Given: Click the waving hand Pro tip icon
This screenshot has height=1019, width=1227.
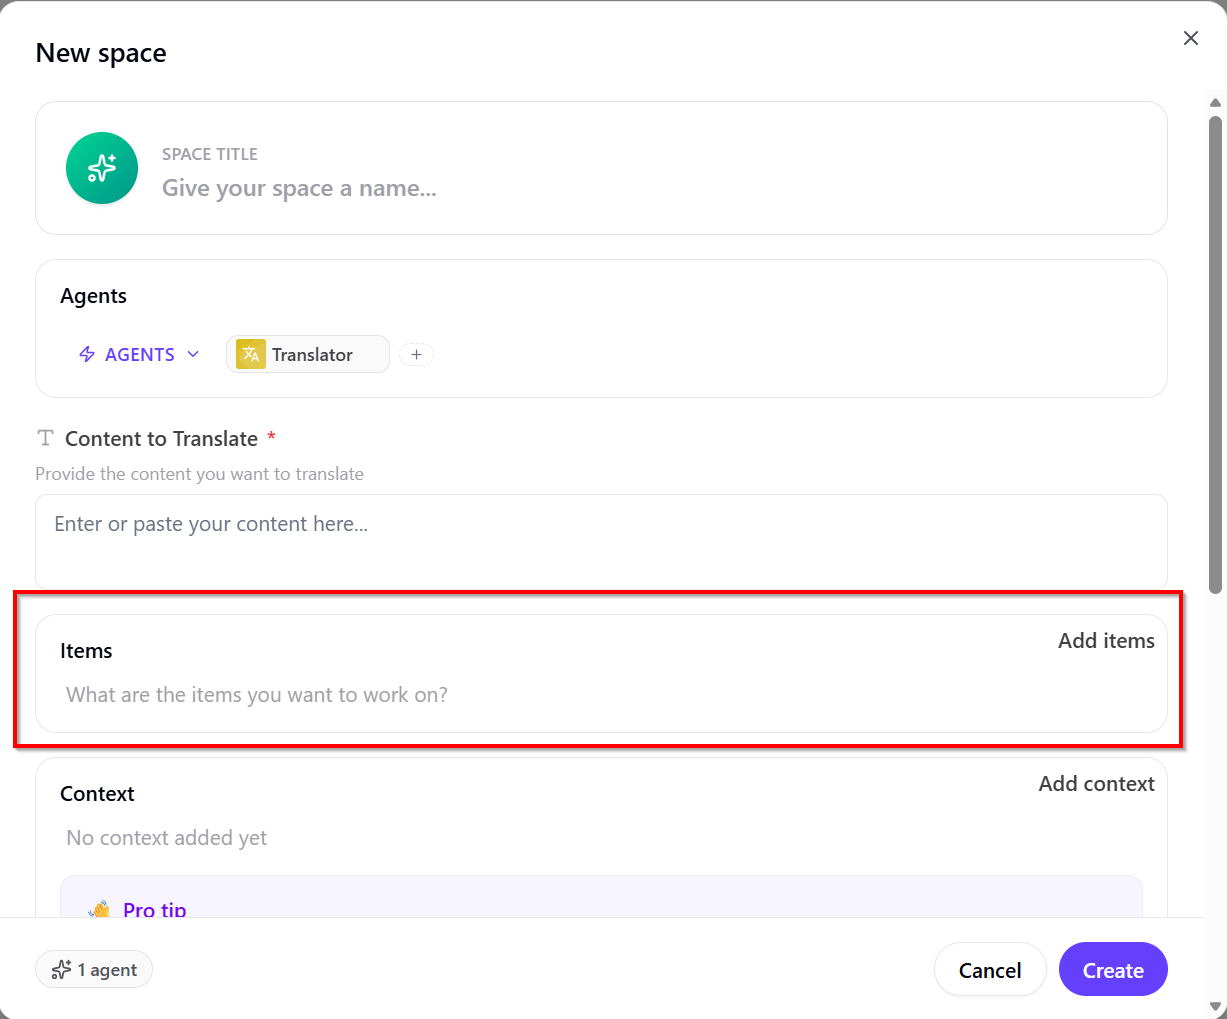Looking at the screenshot, I should [x=99, y=909].
